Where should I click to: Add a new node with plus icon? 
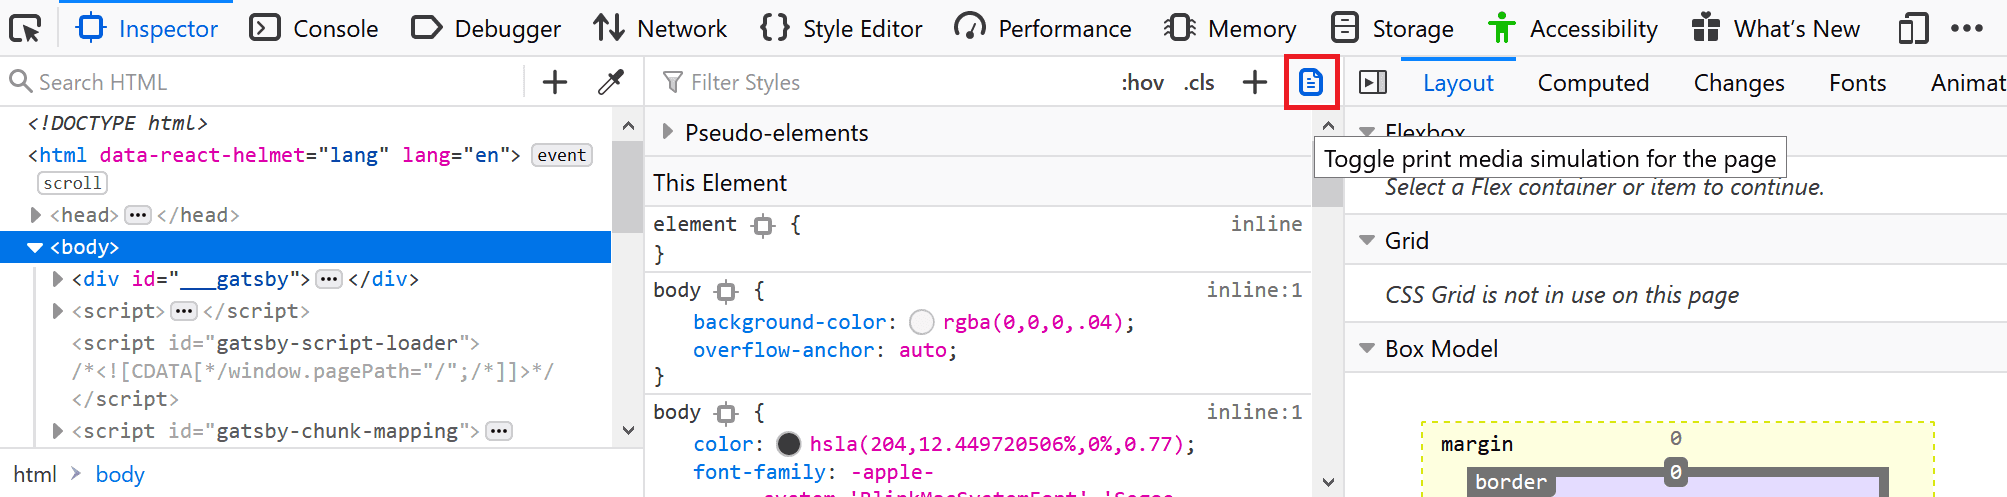tap(554, 82)
